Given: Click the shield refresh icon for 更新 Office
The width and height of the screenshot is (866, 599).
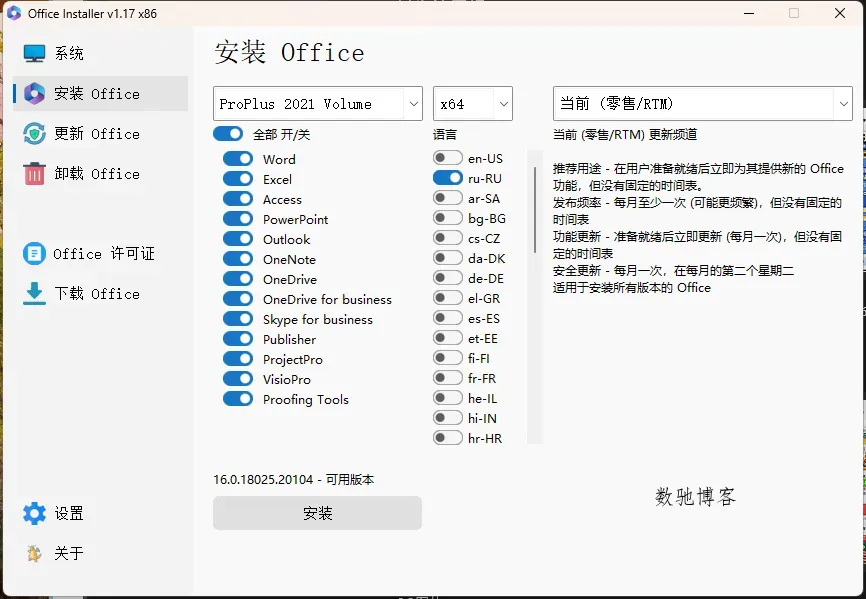Looking at the screenshot, I should (x=34, y=134).
